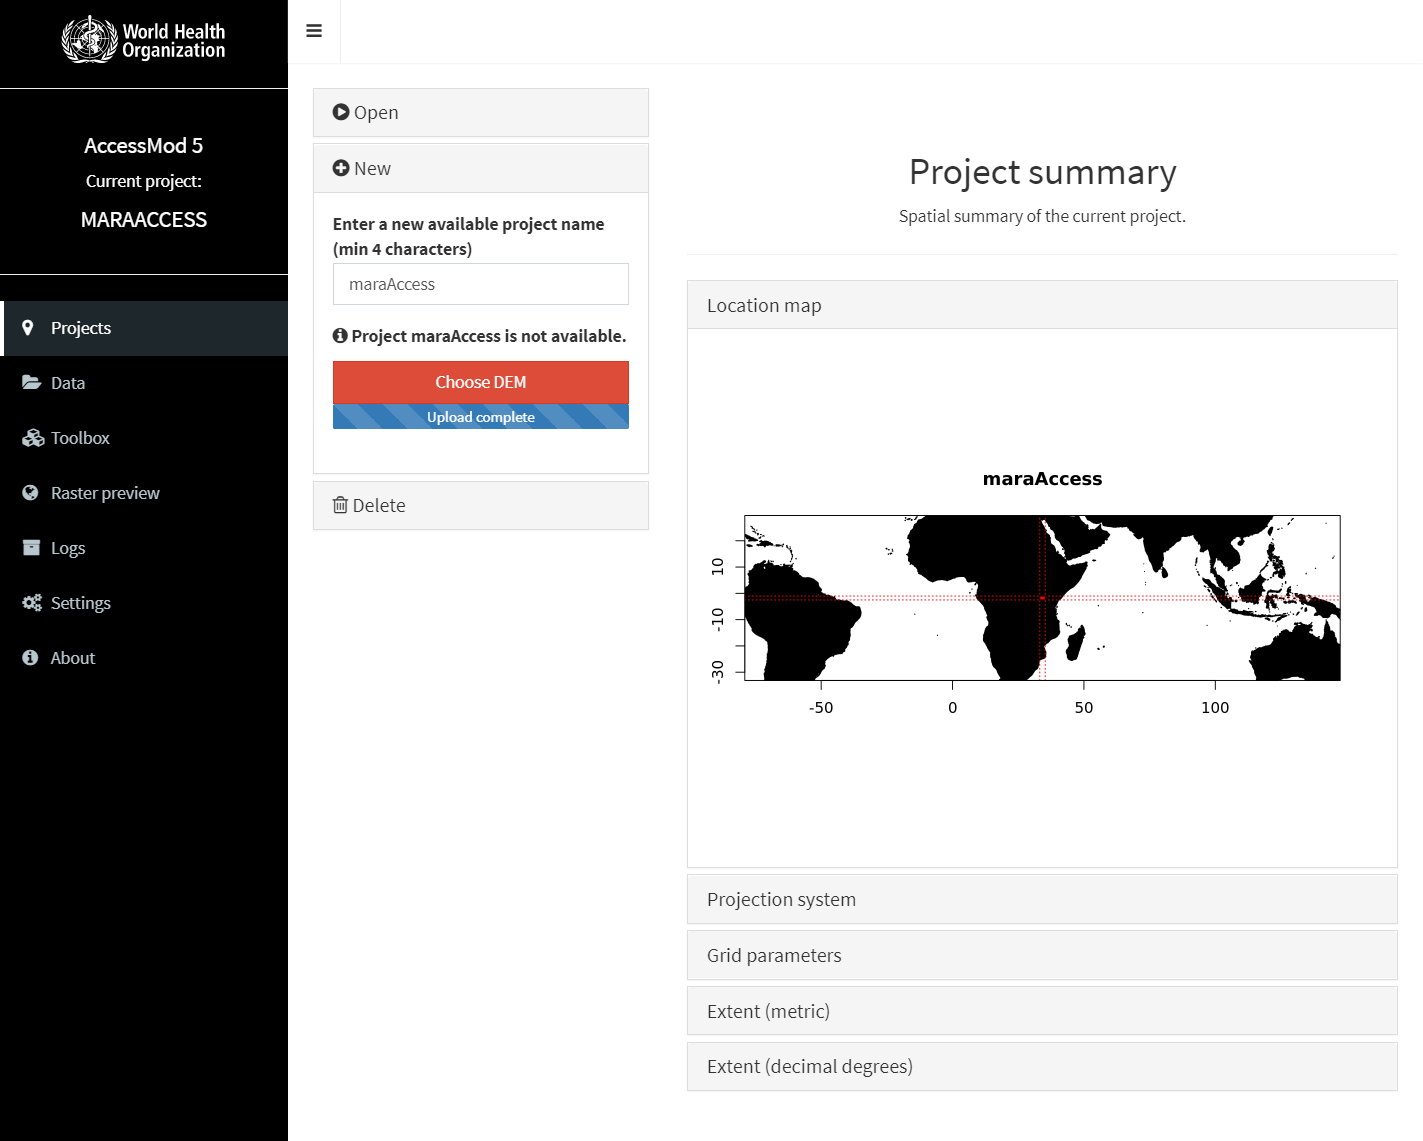
Task: Click the Logs archive icon
Action: (x=31, y=548)
